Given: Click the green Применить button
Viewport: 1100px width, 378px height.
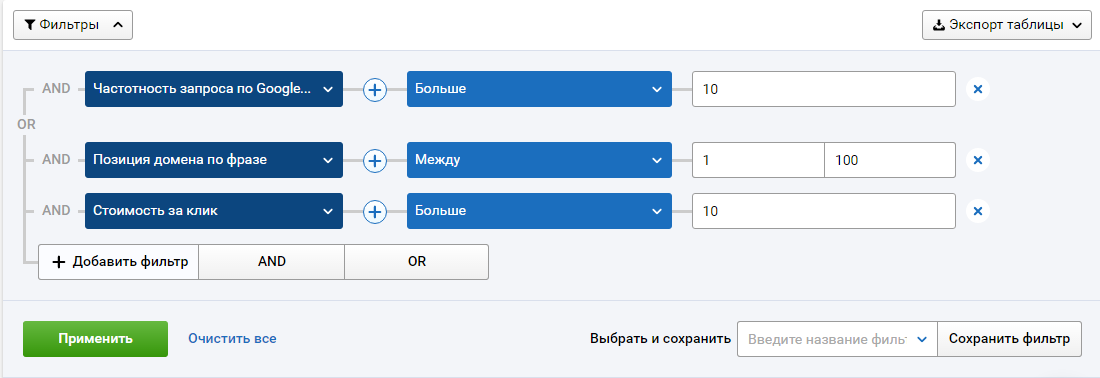Looking at the screenshot, I should click(95, 339).
